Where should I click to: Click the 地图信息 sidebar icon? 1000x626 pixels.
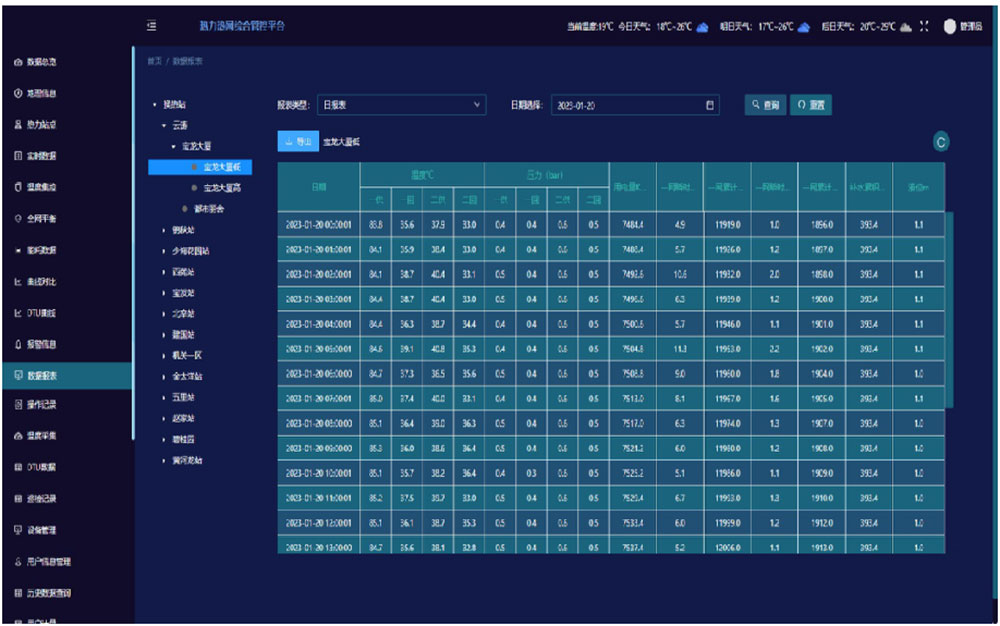click(x=18, y=93)
